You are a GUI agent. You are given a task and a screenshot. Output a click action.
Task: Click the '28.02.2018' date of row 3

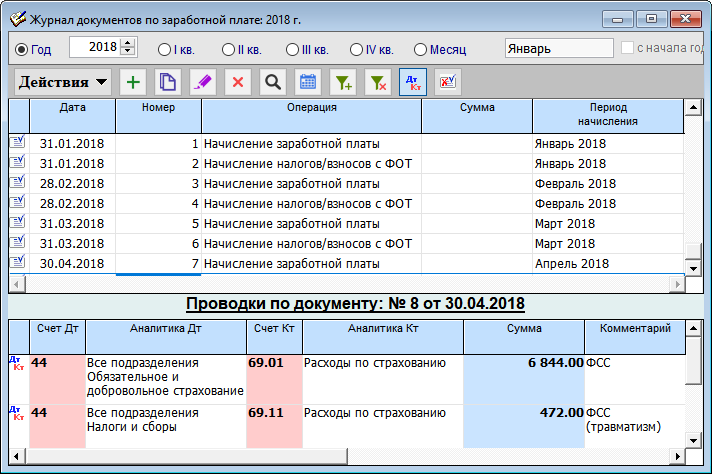pos(72,184)
